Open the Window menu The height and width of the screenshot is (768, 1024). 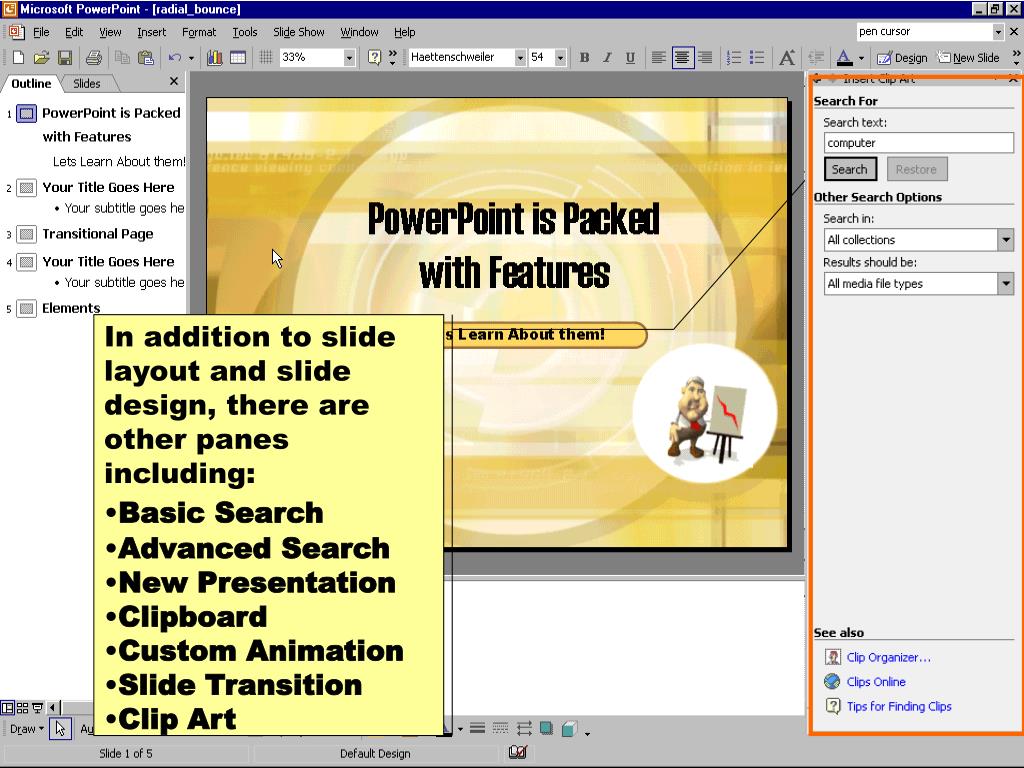(359, 32)
